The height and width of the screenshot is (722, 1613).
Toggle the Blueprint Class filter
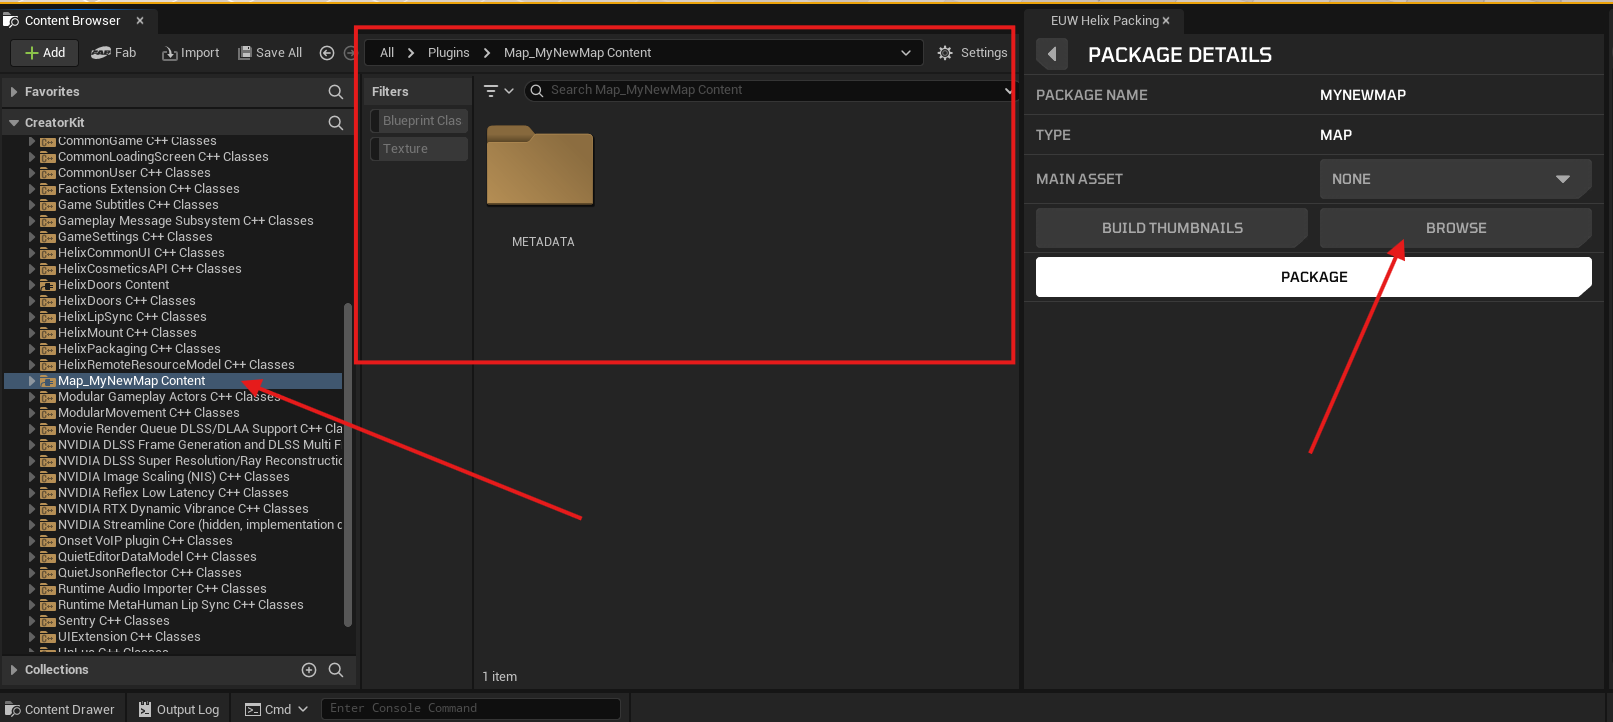pos(420,121)
